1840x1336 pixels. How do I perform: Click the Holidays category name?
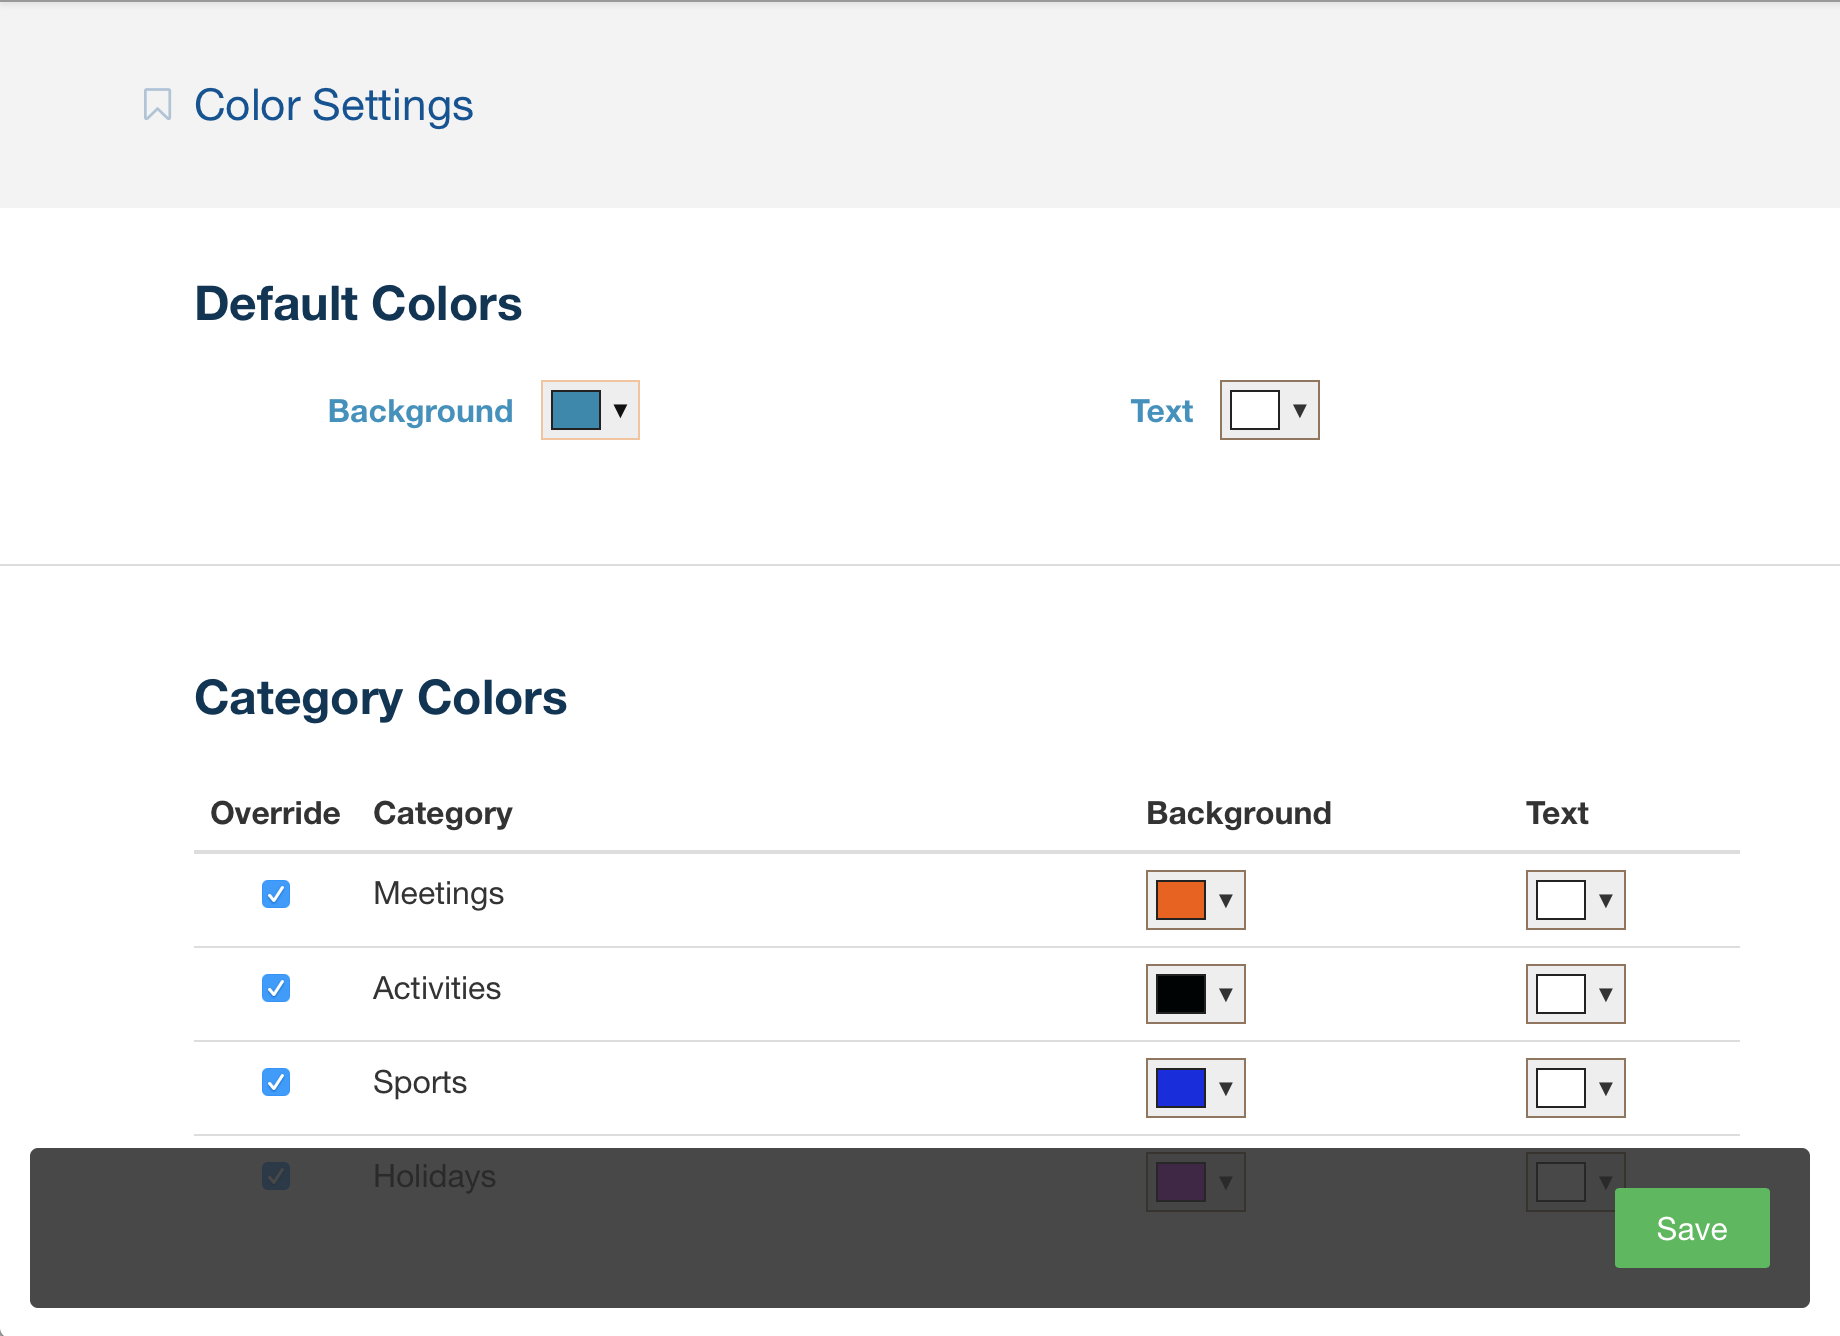434,1176
